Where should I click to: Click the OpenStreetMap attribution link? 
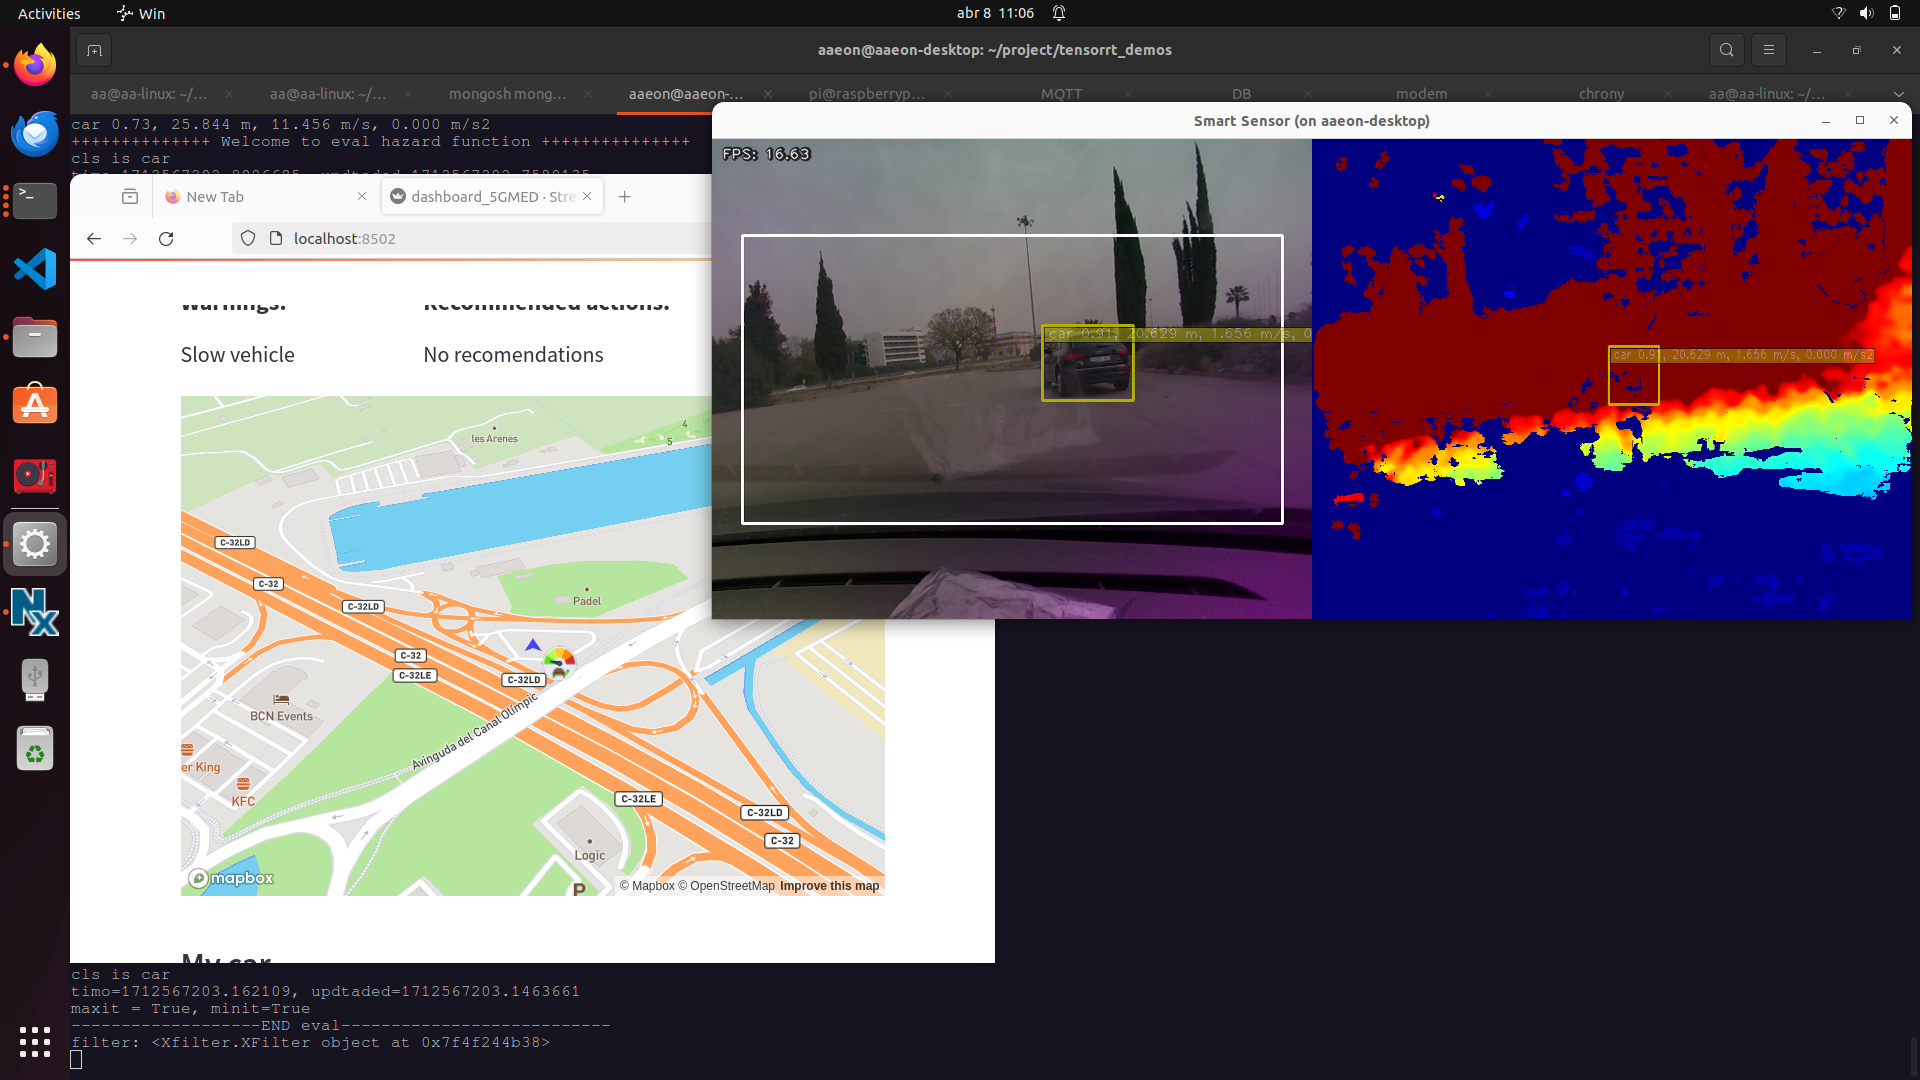[731, 886]
